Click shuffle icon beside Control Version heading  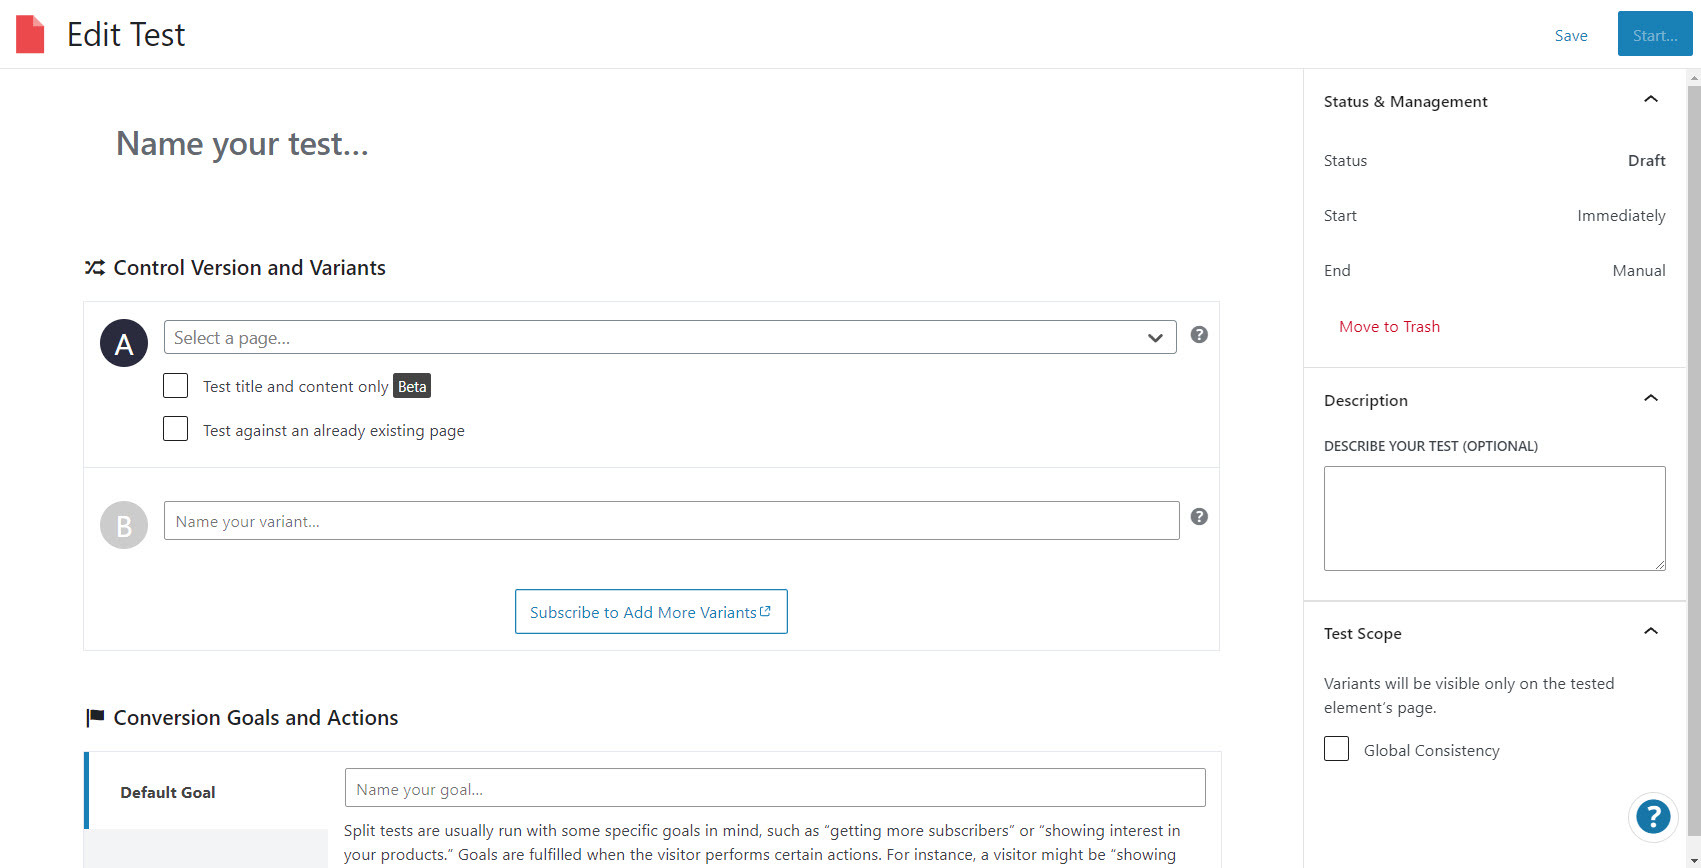click(x=95, y=268)
